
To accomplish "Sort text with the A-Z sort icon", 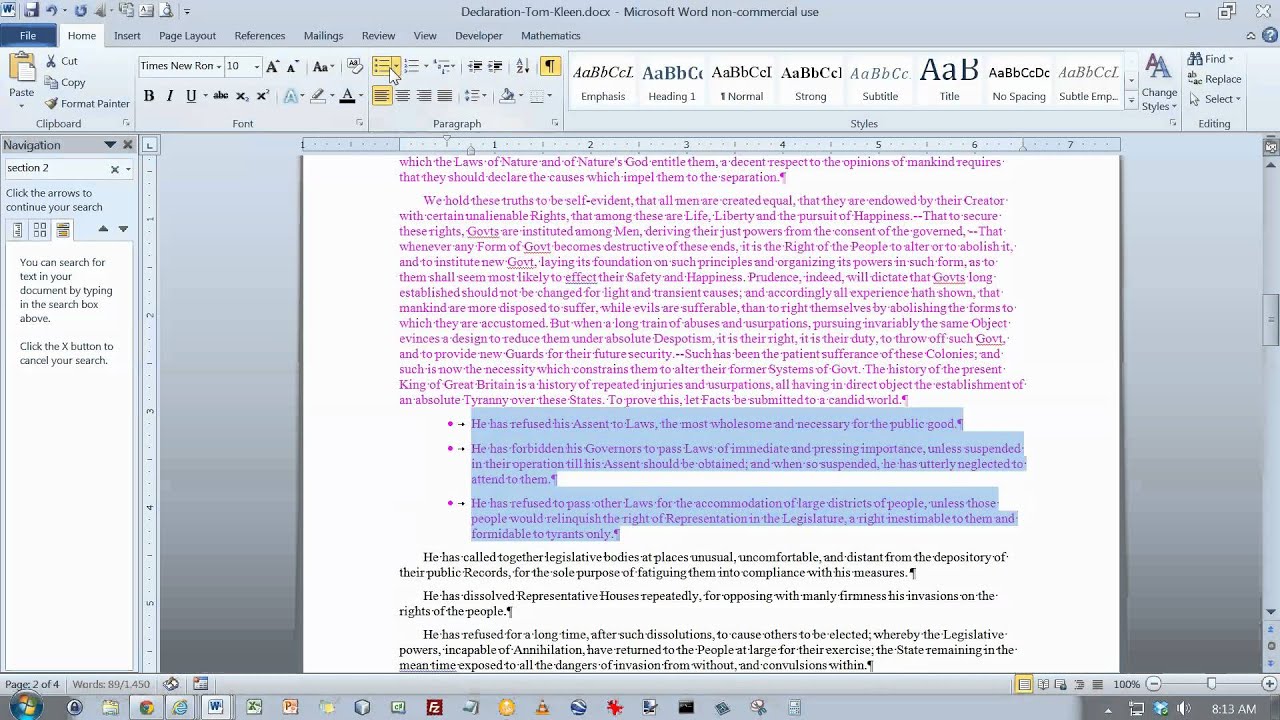I will click(522, 66).
